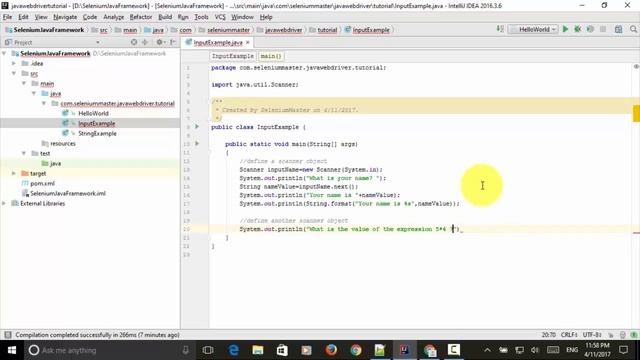Open Task View on taskbar
The image size is (640, 360).
(208, 350)
